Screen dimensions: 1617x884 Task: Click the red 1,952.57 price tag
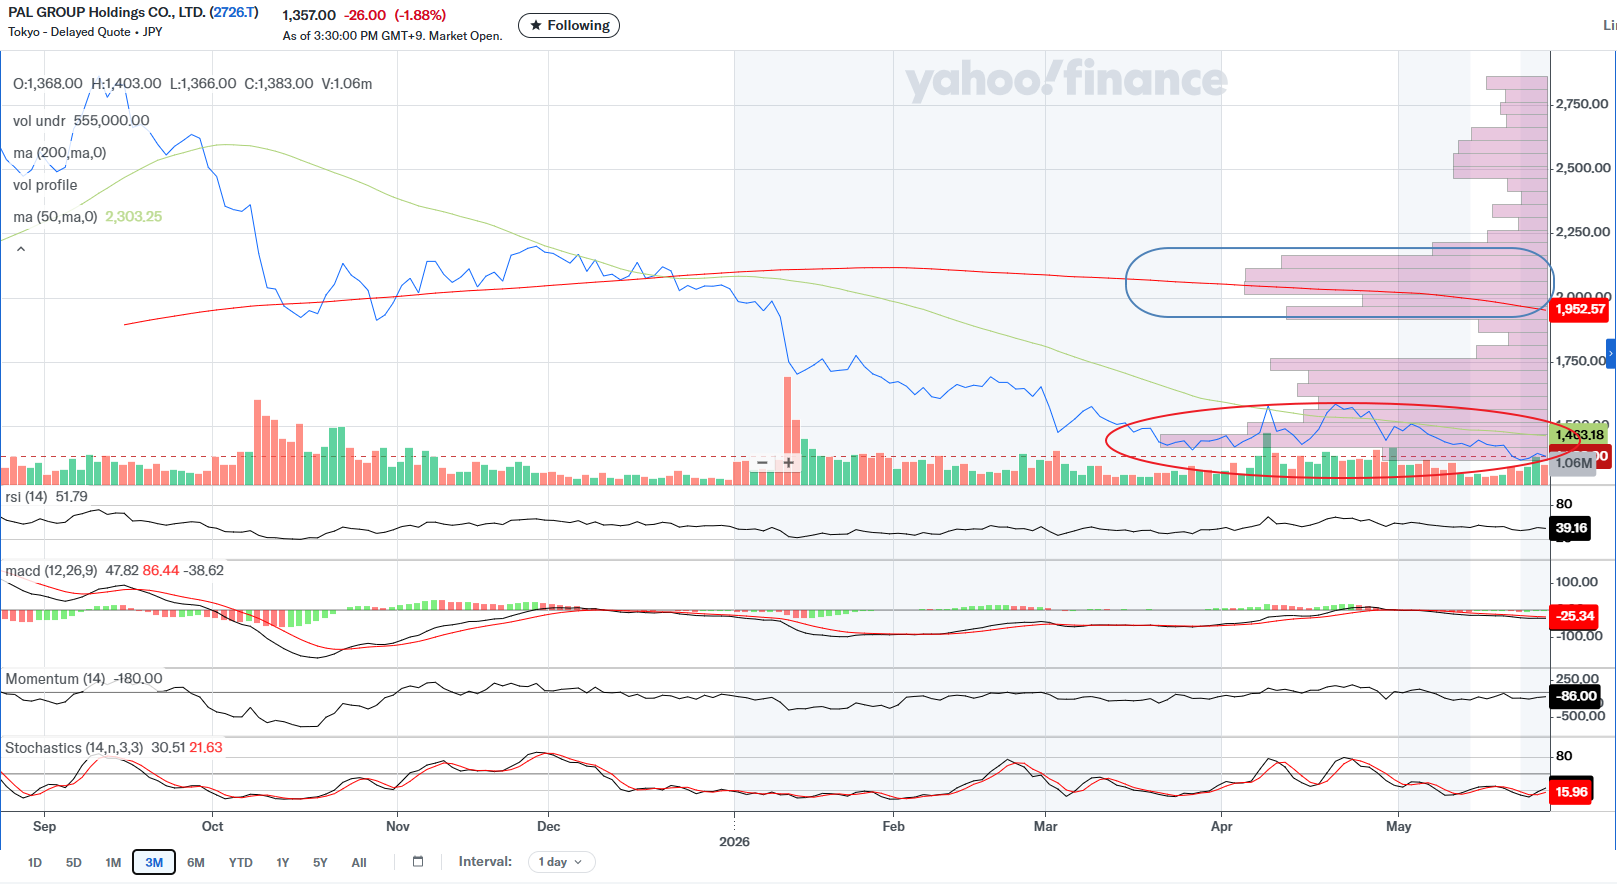pos(1580,309)
